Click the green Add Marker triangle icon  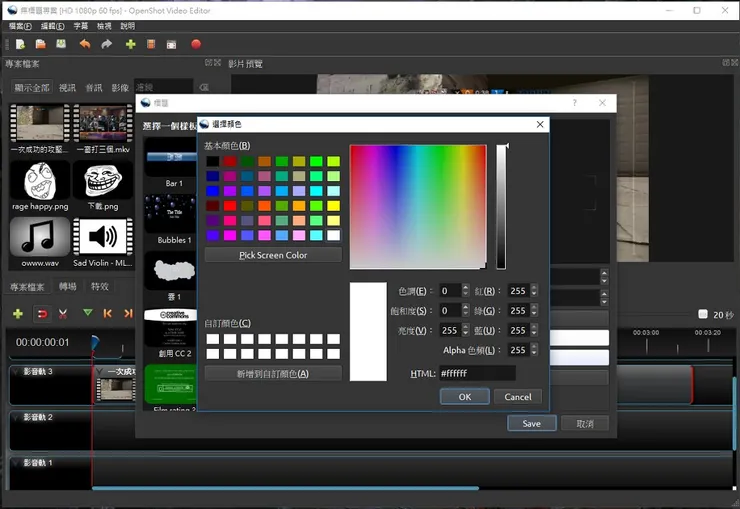[88, 314]
